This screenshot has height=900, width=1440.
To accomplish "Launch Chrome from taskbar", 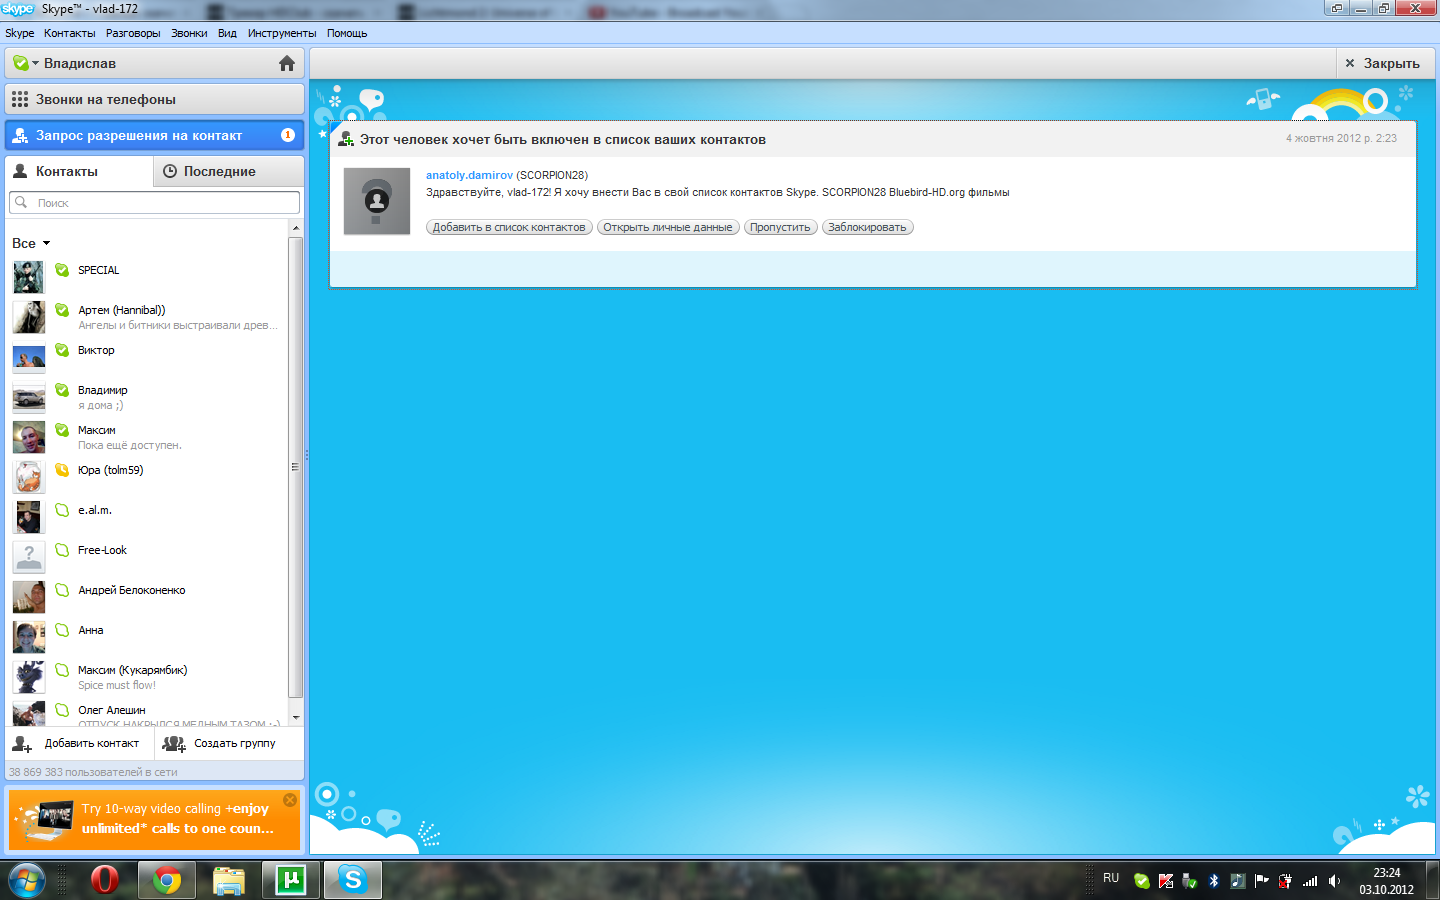I will coord(166,880).
